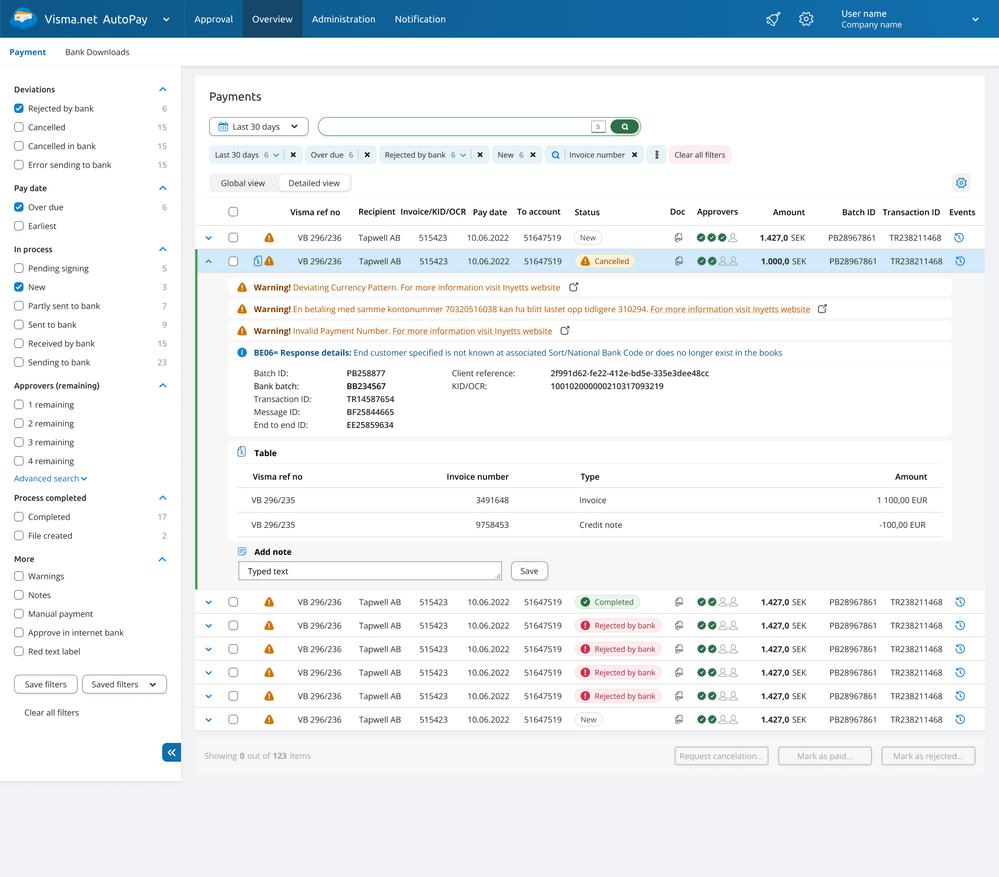Screen dimensions: 999x877
Task: Collapse the Approvers (remaining) section
Action: (x=162, y=385)
